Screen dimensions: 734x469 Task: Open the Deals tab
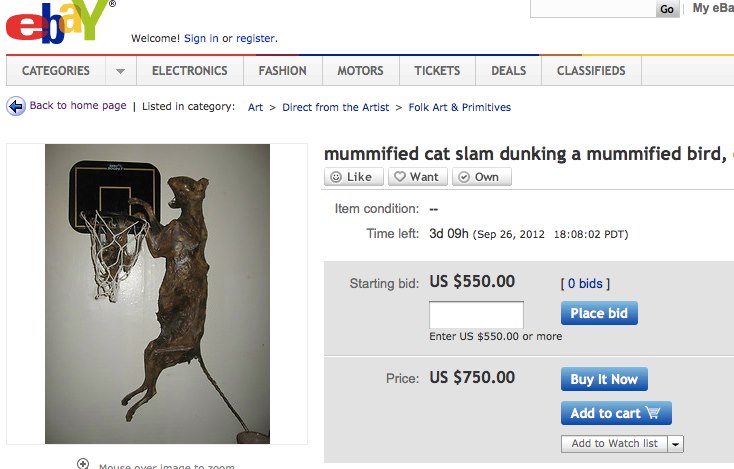[509, 71]
